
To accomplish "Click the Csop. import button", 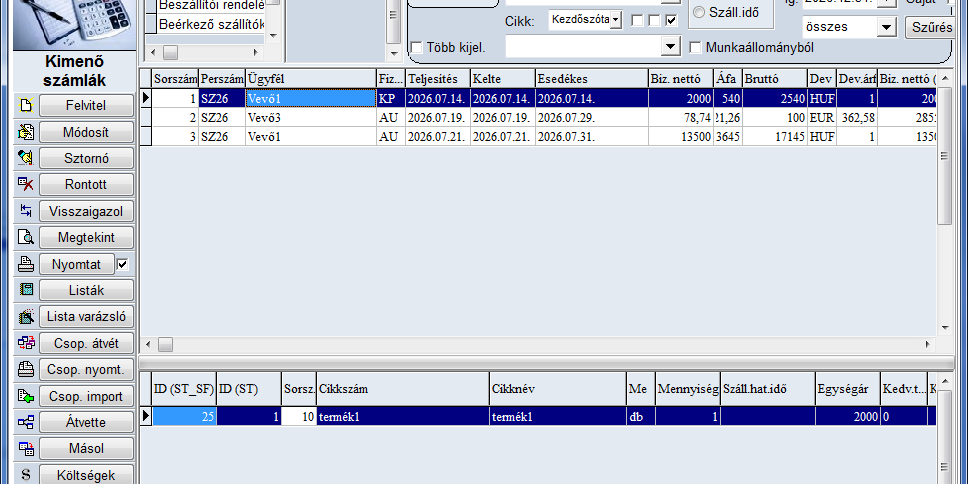I will click(x=86, y=396).
